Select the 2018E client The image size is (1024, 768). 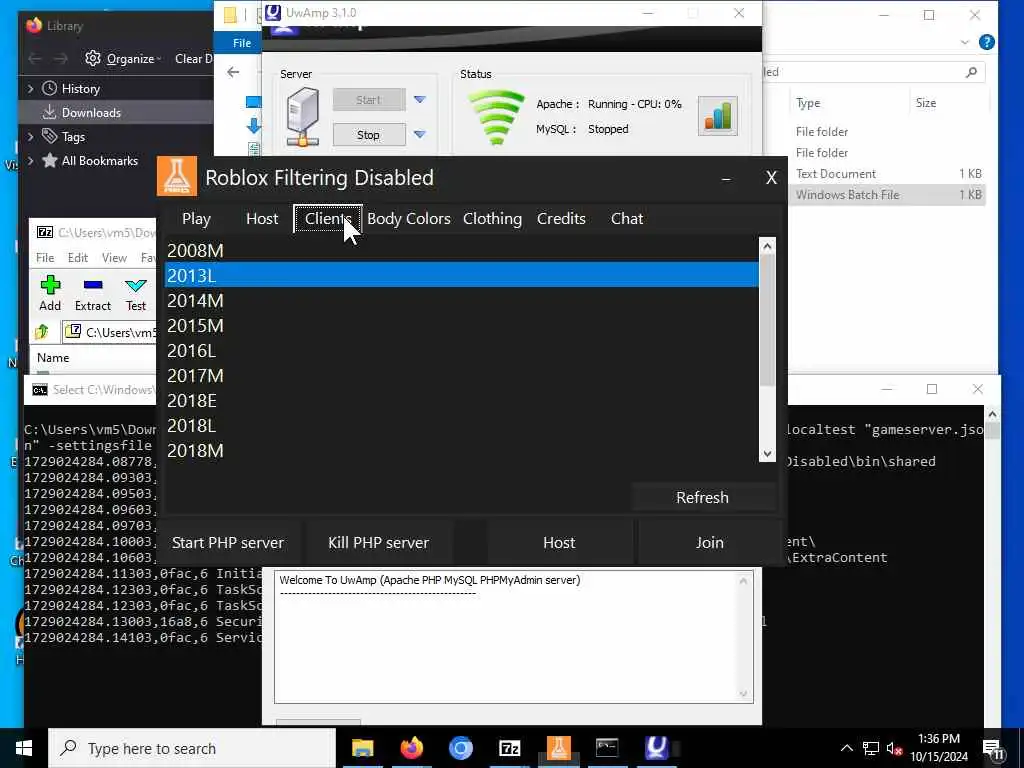coord(461,400)
